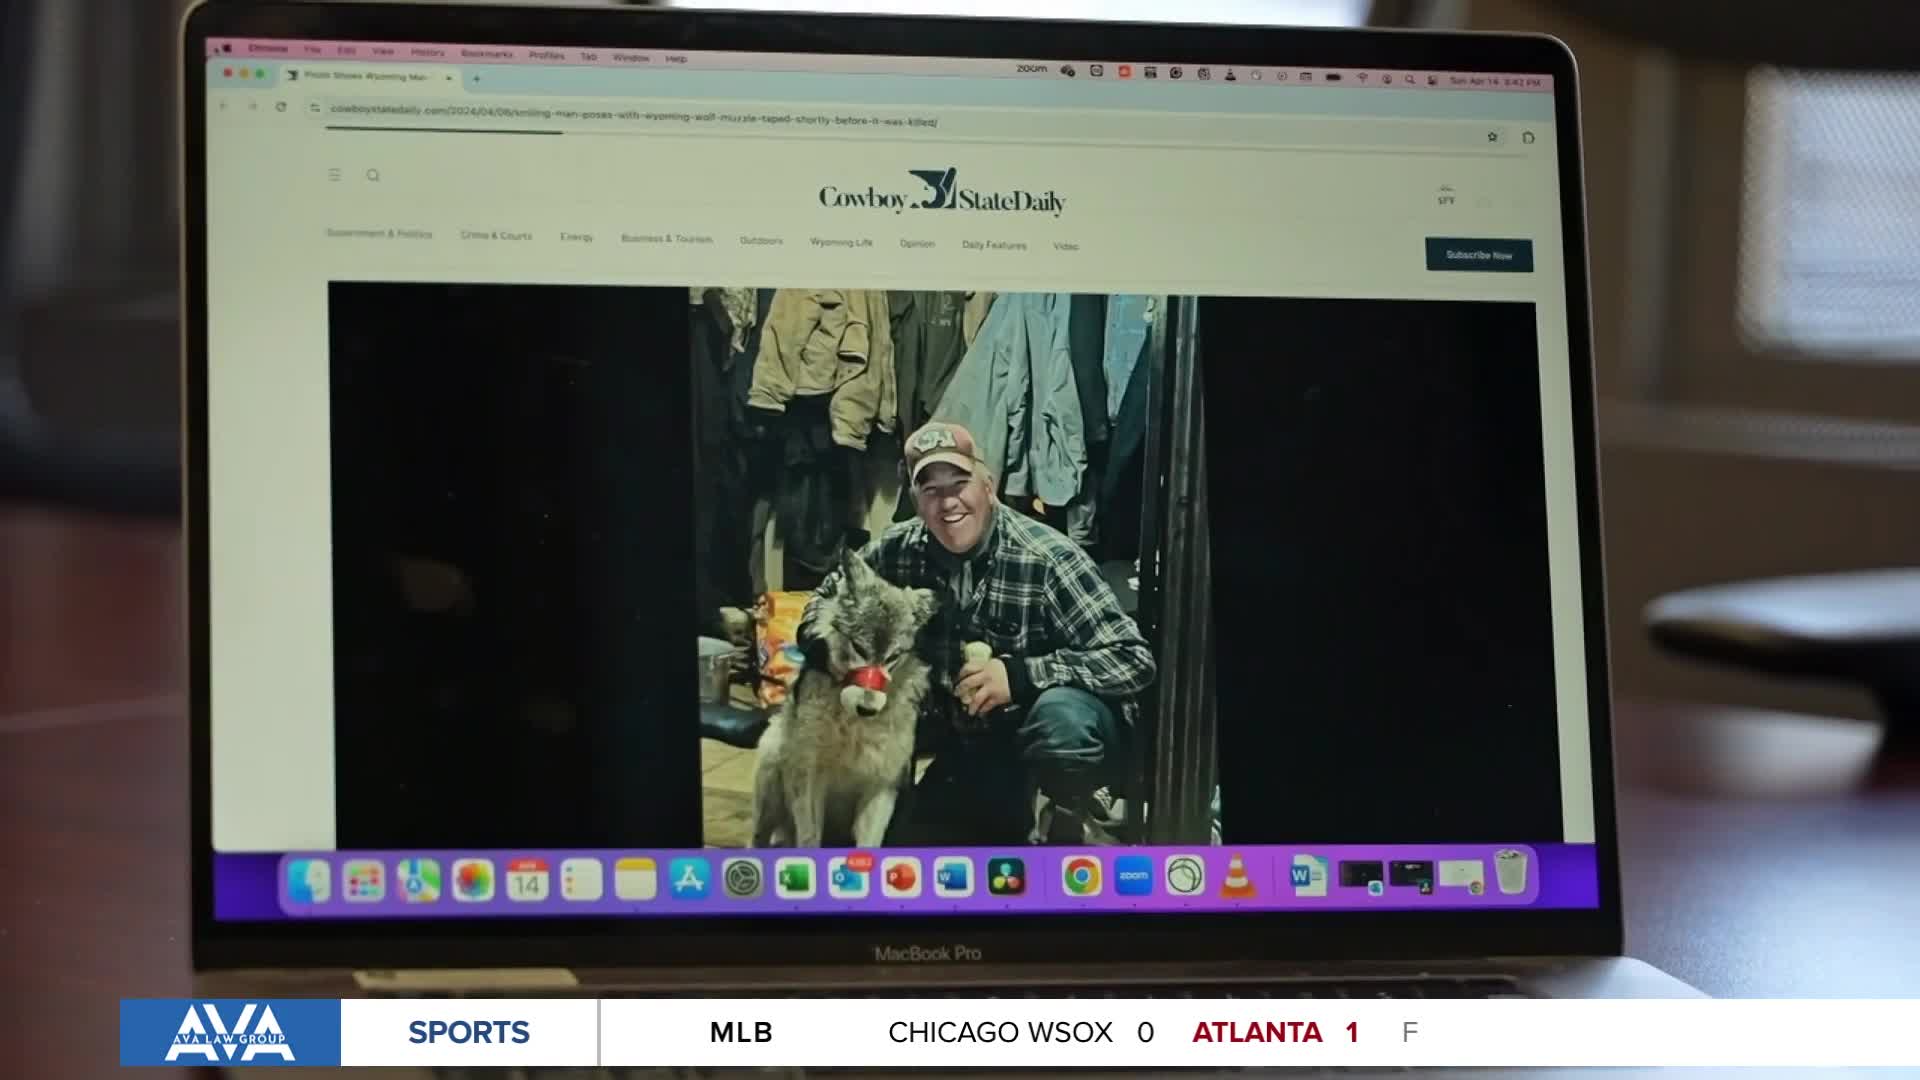The width and height of the screenshot is (1920, 1080).
Task: Open the File menu
Action: (x=312, y=49)
